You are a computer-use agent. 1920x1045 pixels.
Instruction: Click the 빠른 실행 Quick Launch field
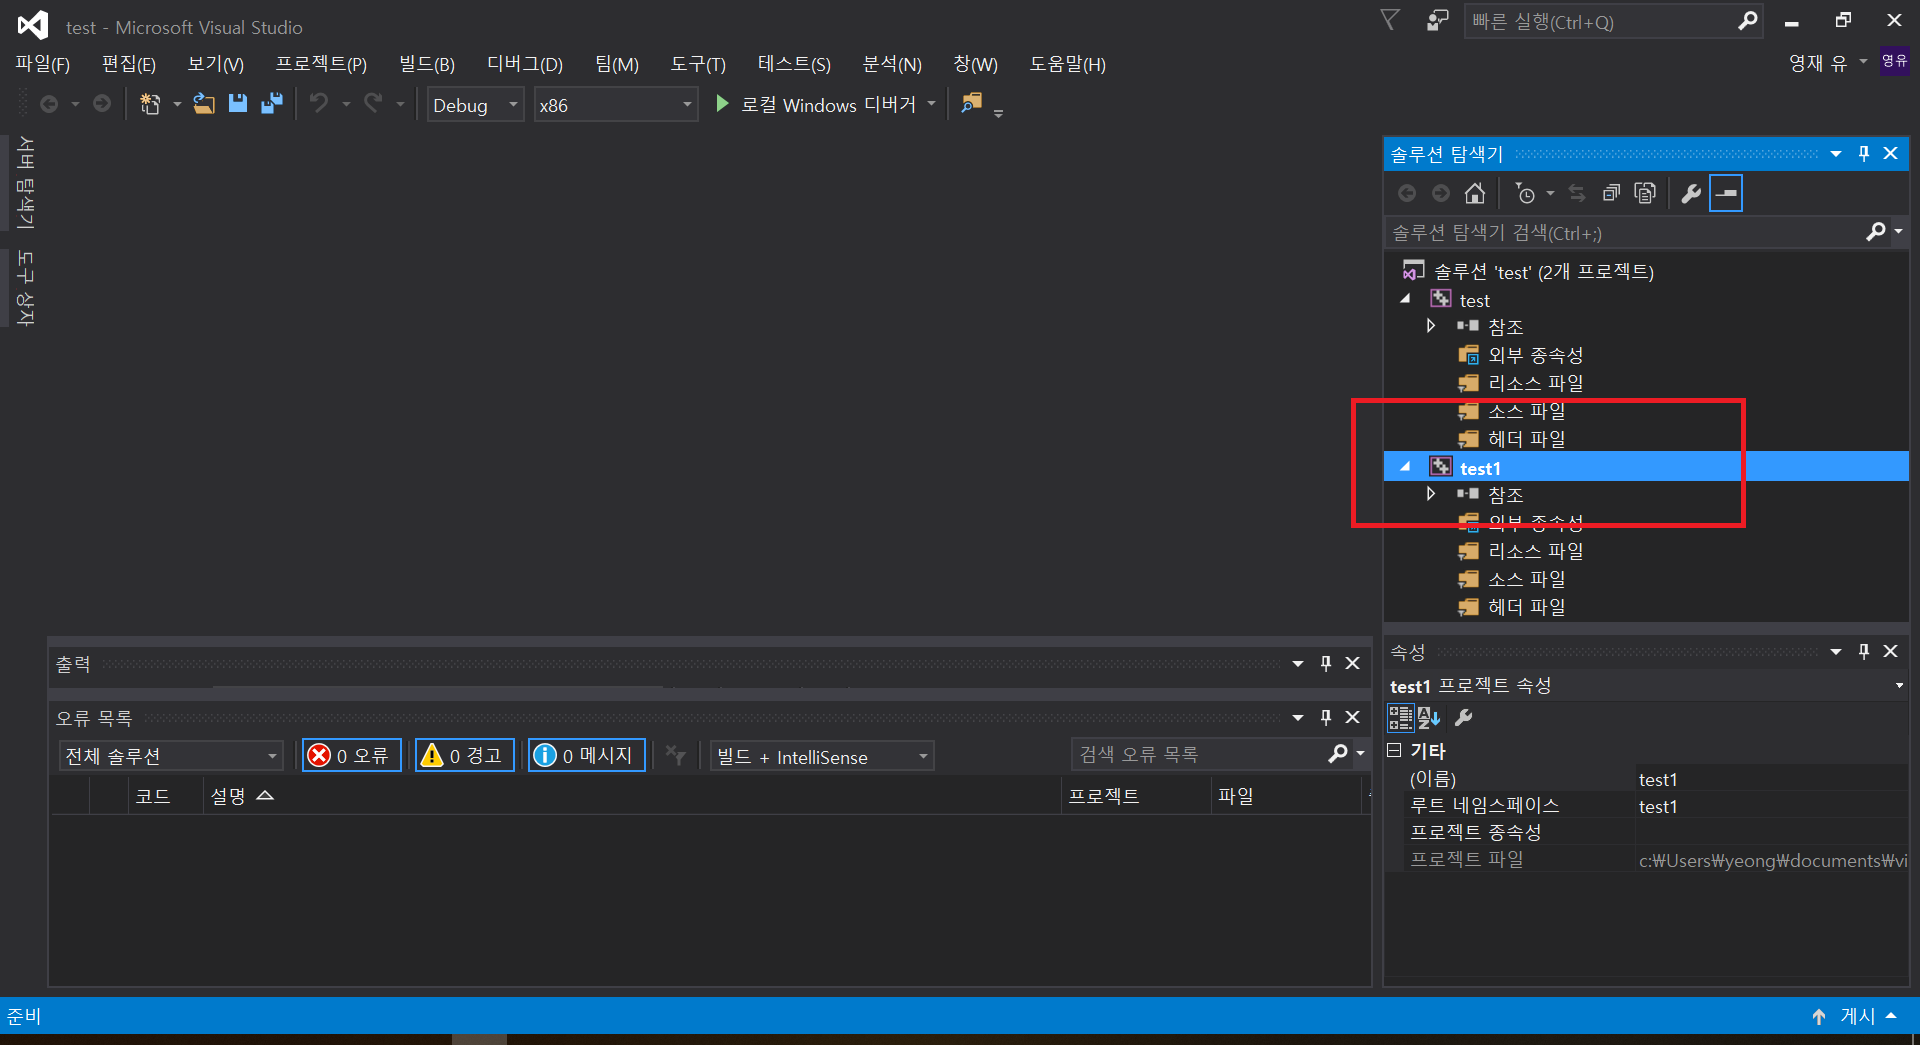(x=1603, y=21)
